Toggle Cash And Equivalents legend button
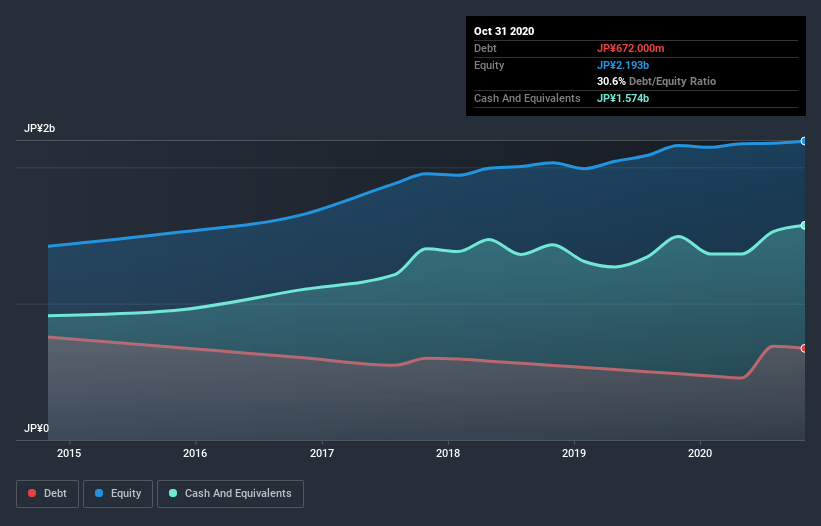 pyautogui.click(x=230, y=494)
